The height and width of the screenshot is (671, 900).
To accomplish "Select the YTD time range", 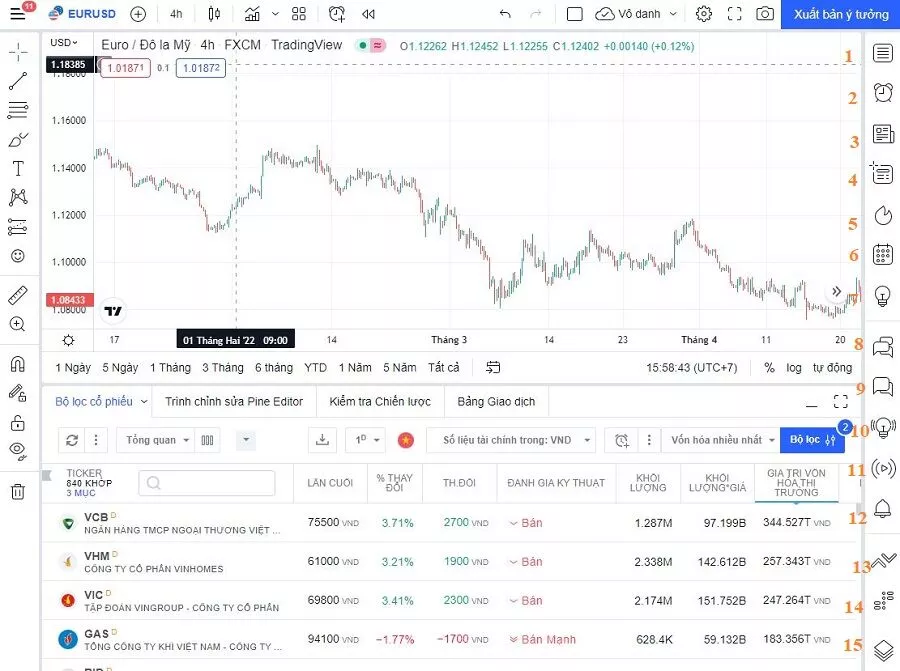I will (315, 368).
